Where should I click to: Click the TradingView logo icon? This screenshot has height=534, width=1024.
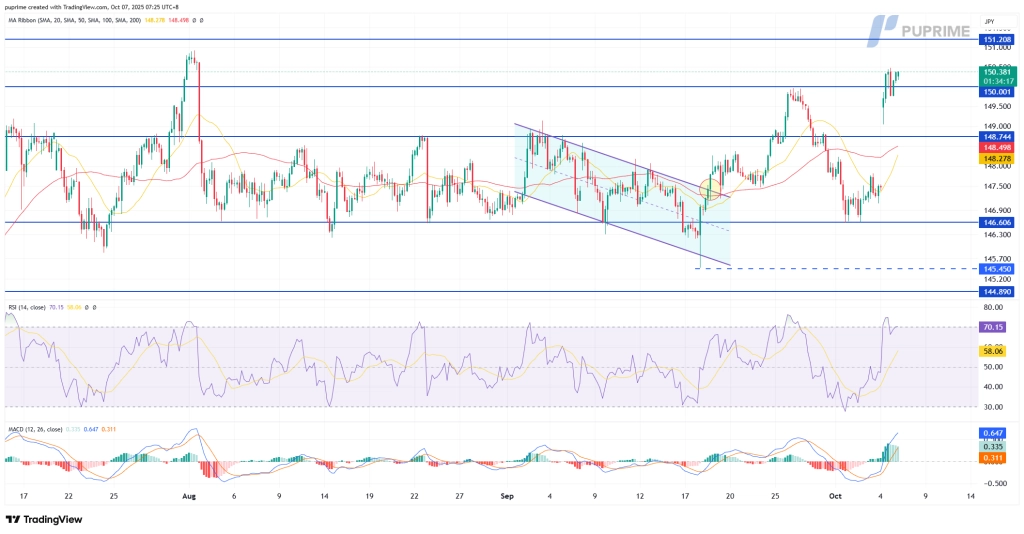click(14, 519)
